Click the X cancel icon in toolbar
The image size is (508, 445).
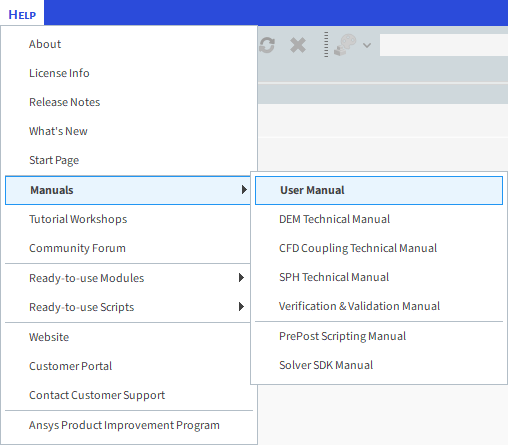click(298, 45)
